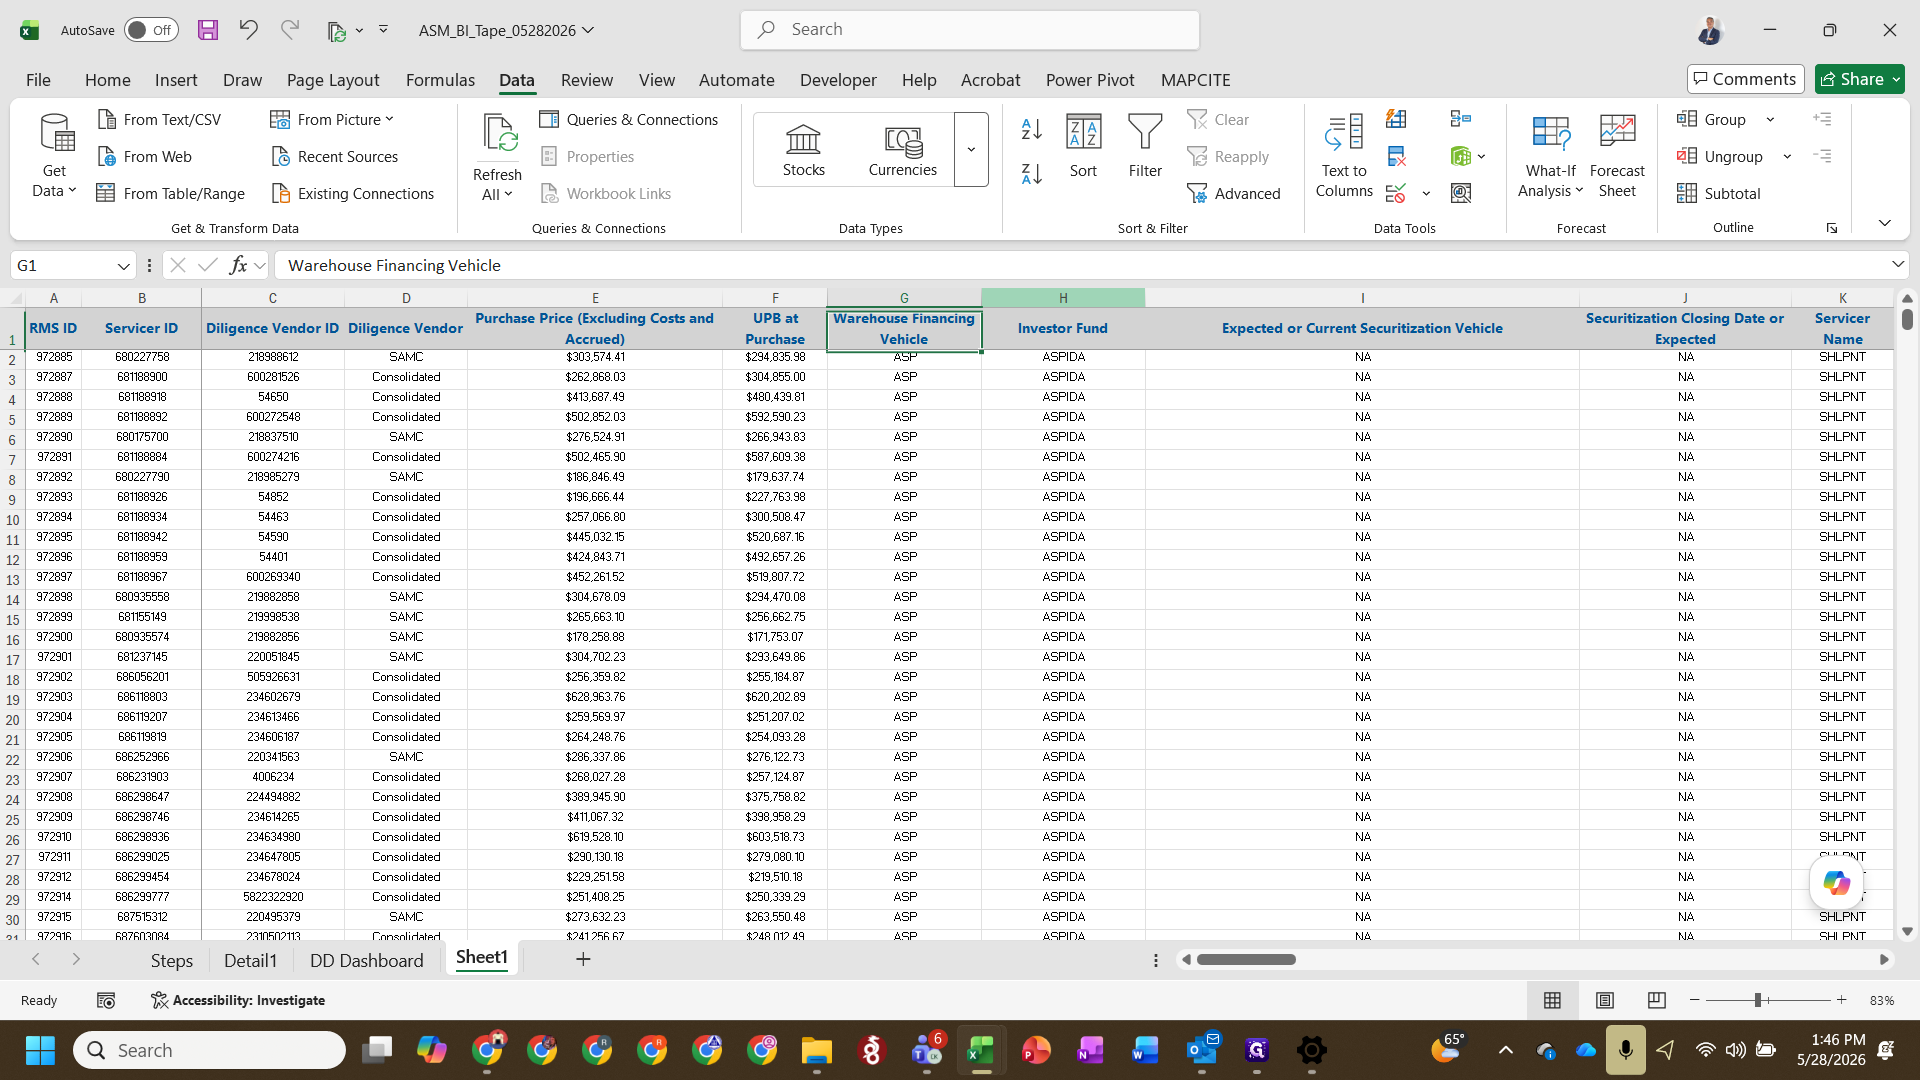
Task: Open the DD Dashboard sheet
Action: point(366,960)
